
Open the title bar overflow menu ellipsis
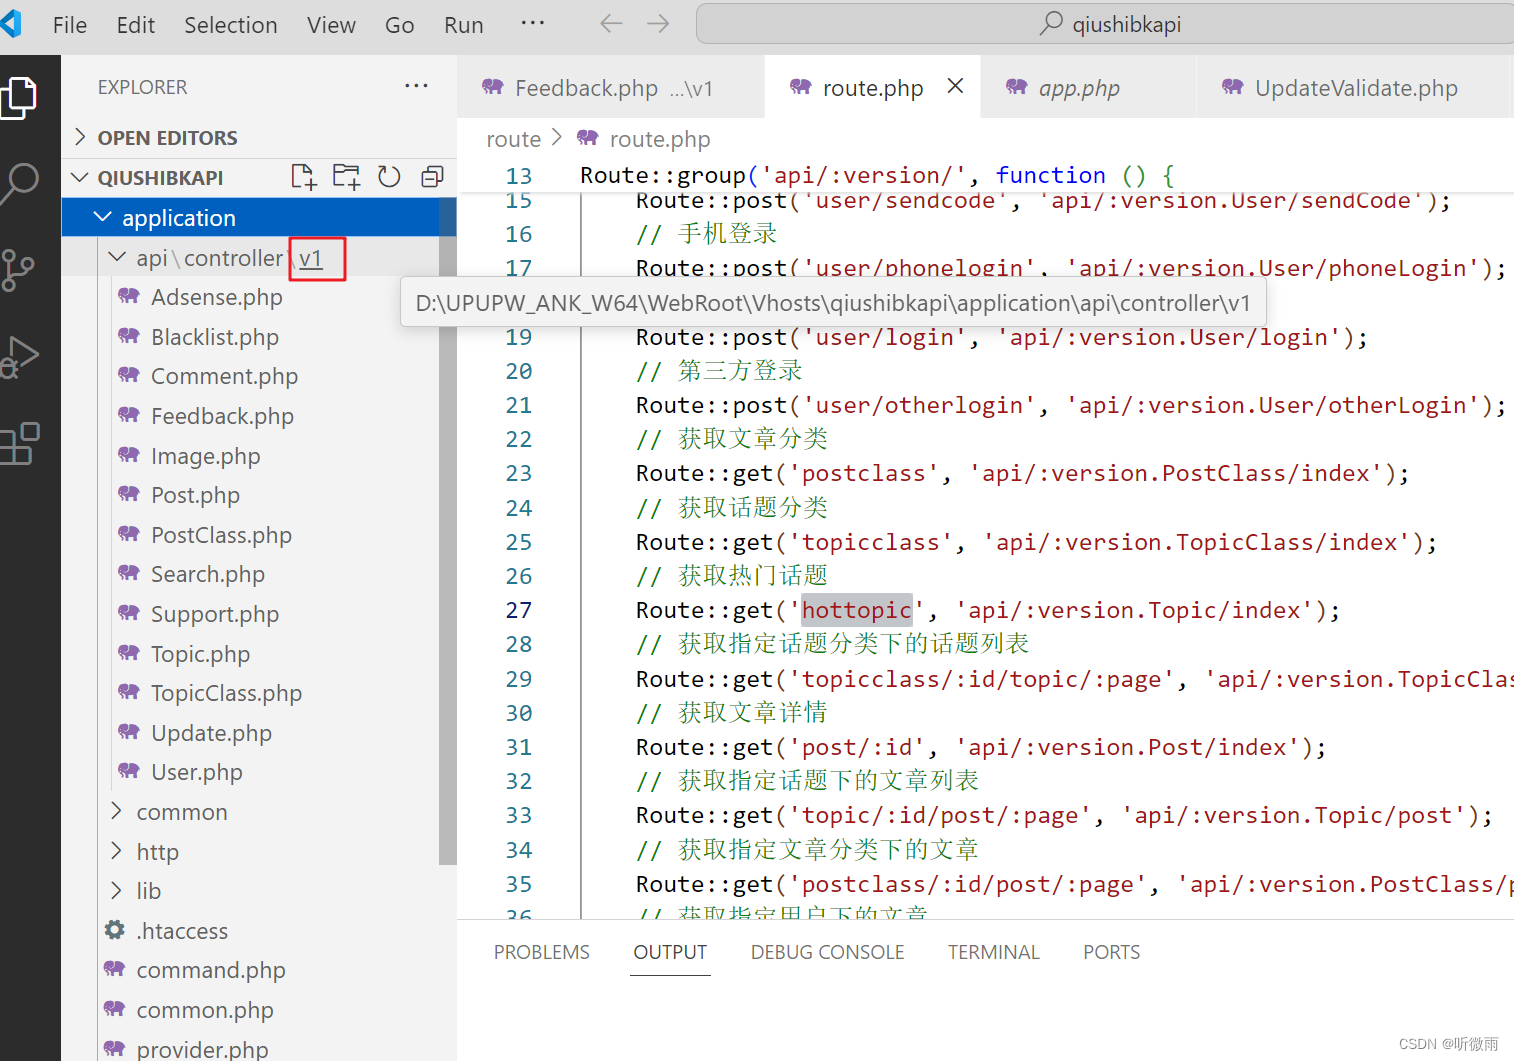tap(533, 23)
